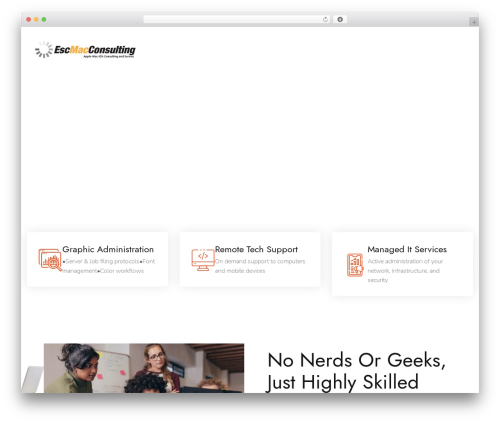Click the Managed It Services phone icon
The width and height of the screenshot is (500, 423).
[x=355, y=265]
